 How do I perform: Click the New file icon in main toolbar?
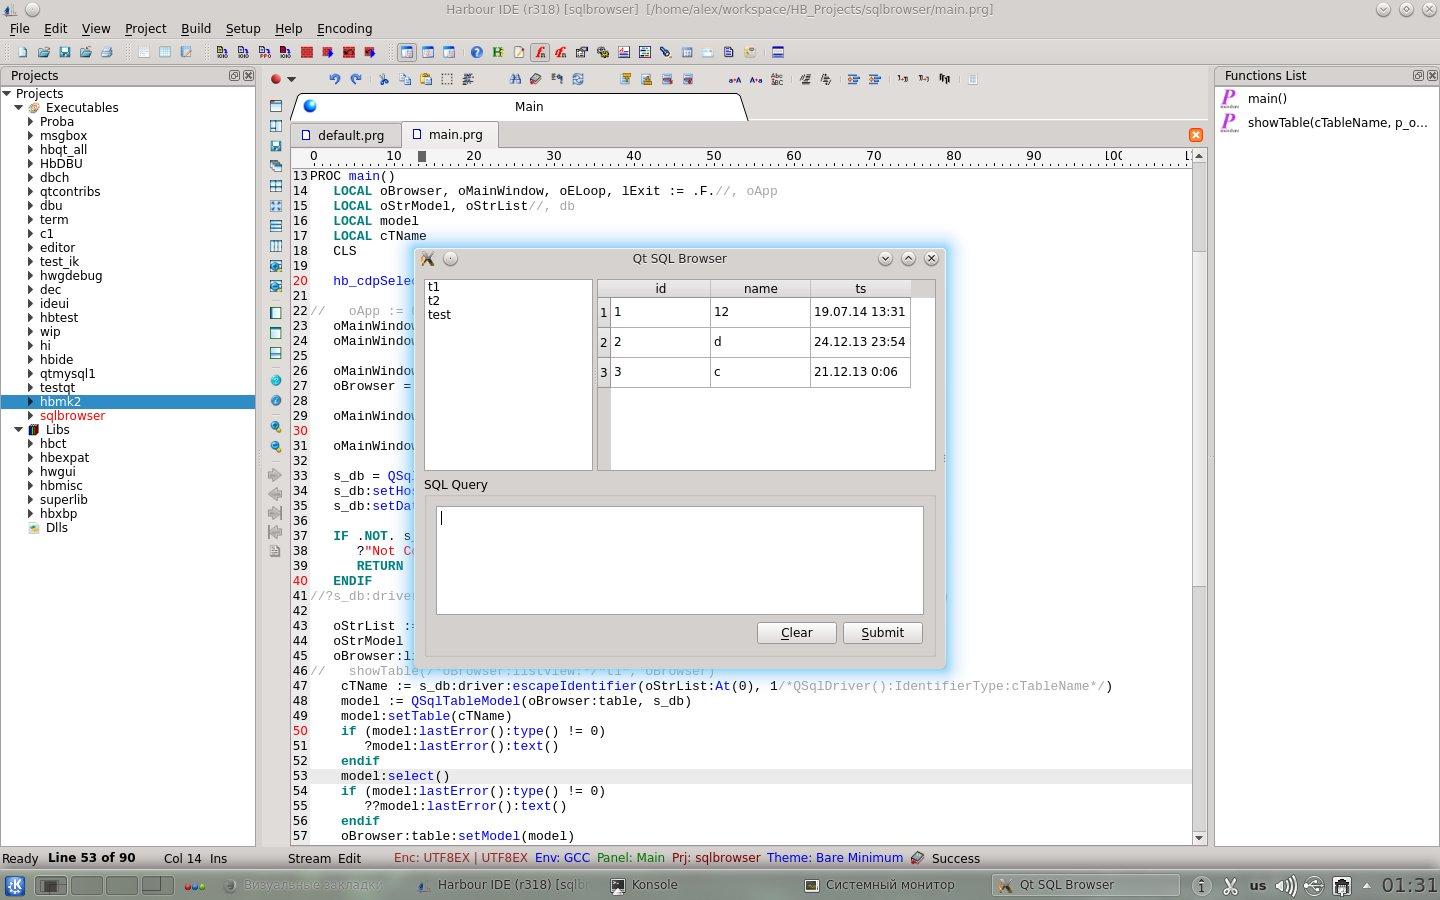(x=22, y=52)
